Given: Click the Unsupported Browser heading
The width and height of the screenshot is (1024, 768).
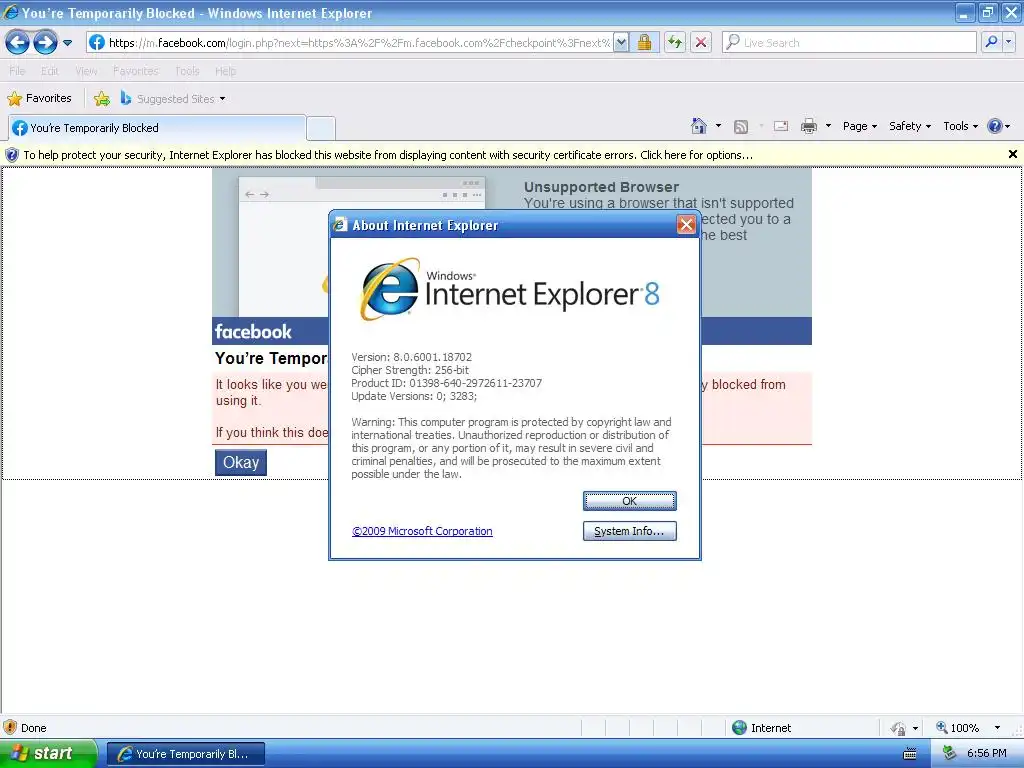Looking at the screenshot, I should pyautogui.click(x=601, y=187).
